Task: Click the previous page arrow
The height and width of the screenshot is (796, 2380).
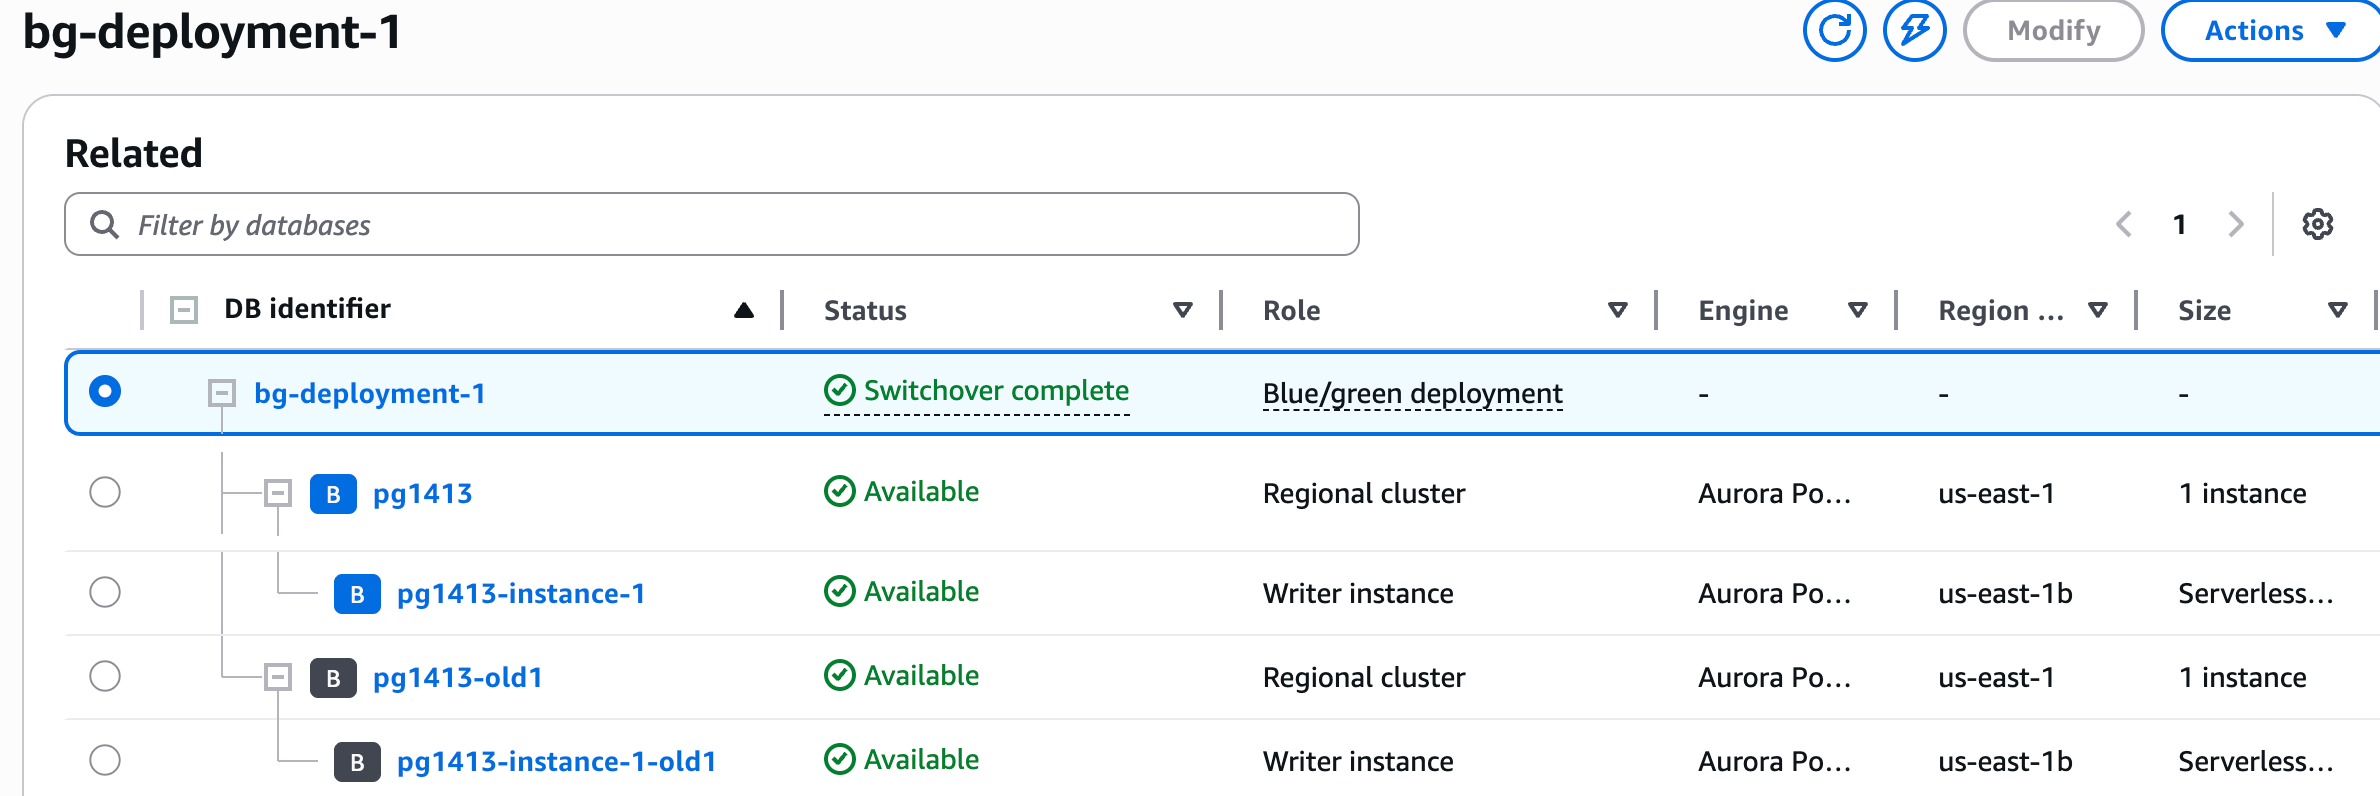Action: (2125, 224)
